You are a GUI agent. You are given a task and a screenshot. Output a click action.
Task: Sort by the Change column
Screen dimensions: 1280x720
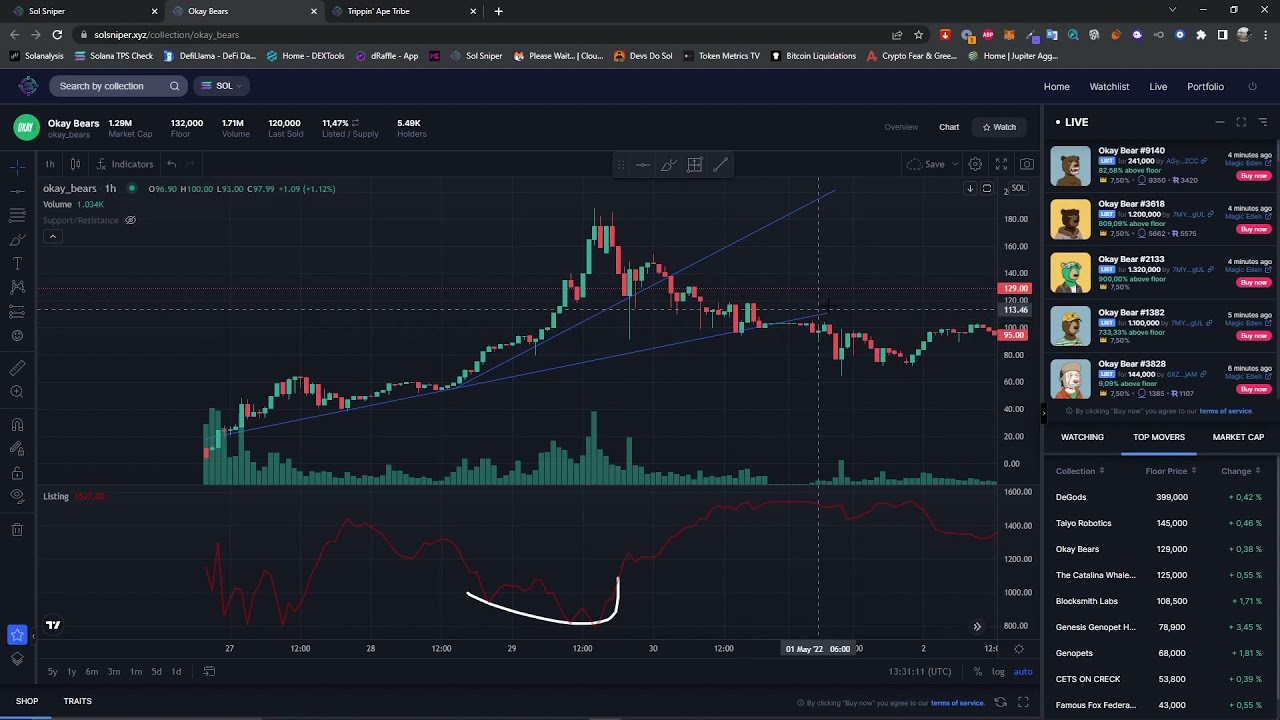(x=1240, y=471)
